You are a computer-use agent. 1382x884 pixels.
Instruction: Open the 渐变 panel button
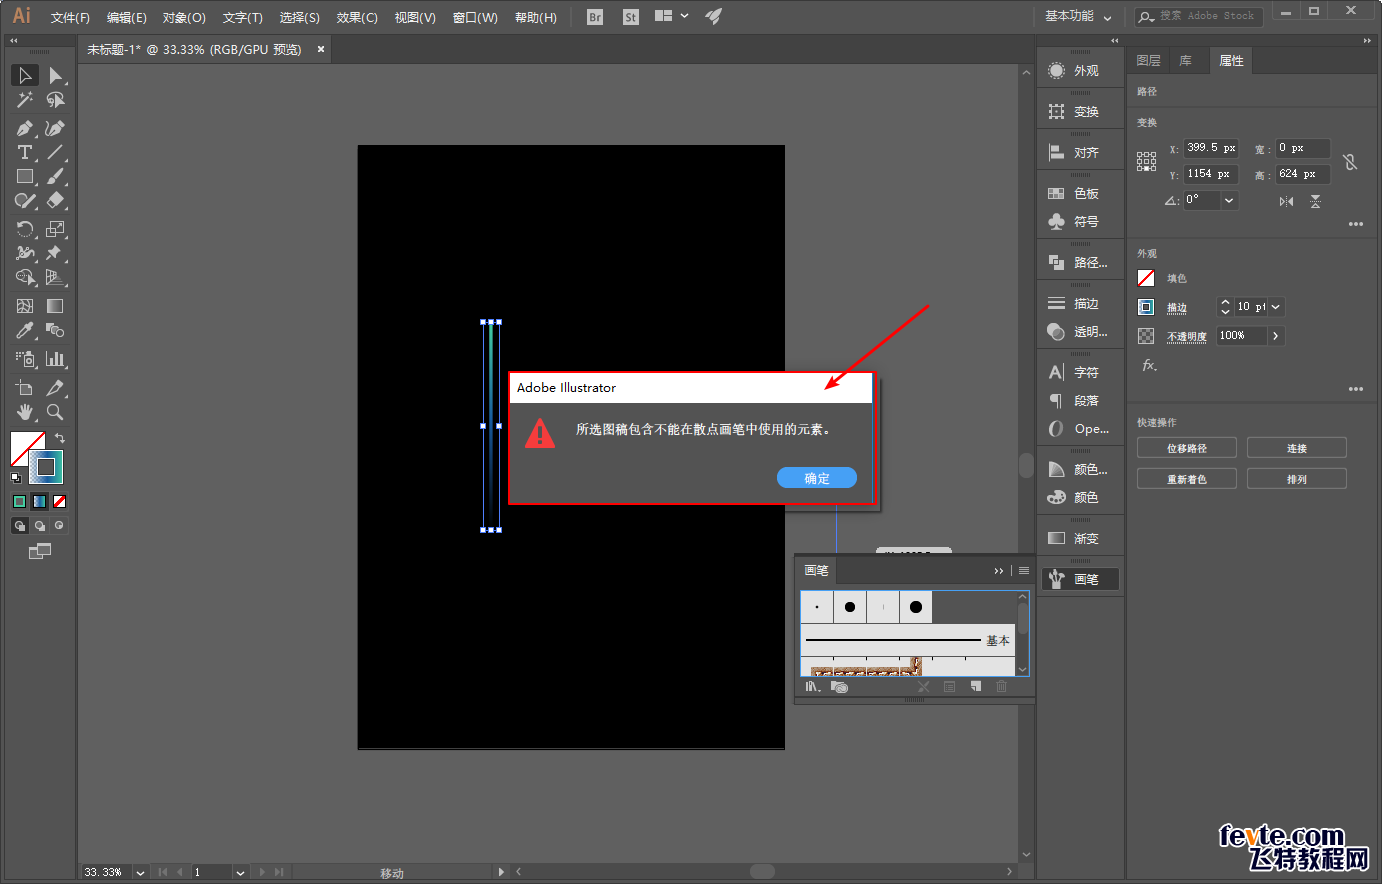pos(1080,538)
